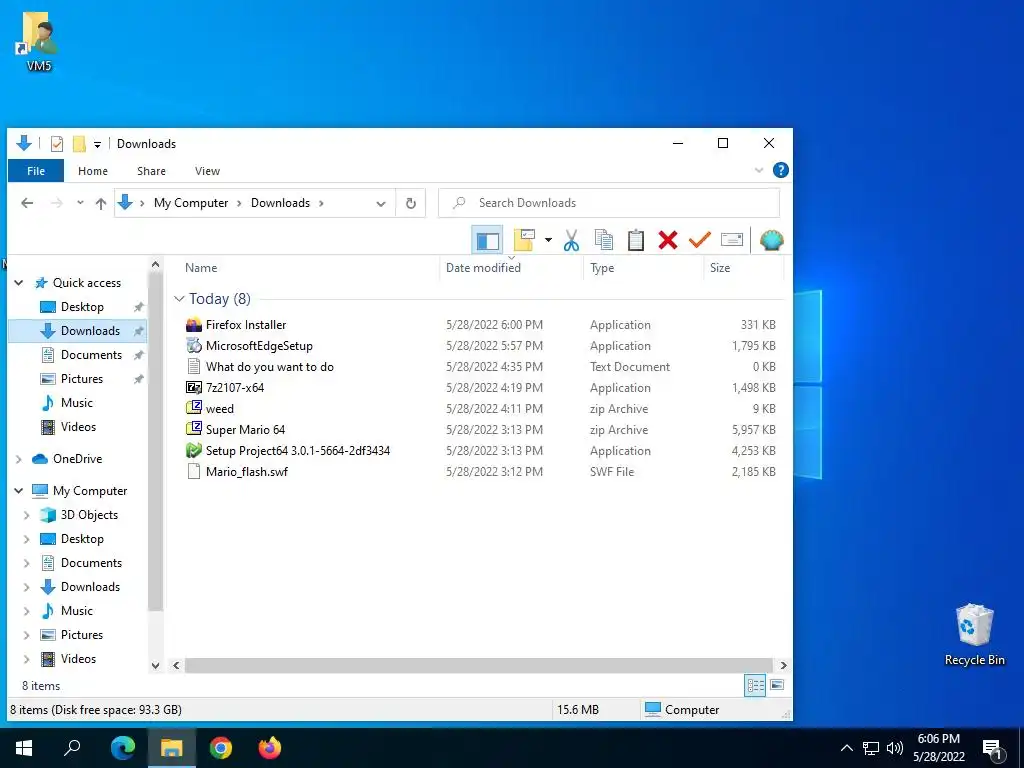Switch to the Home ribbon tab

pyautogui.click(x=93, y=171)
